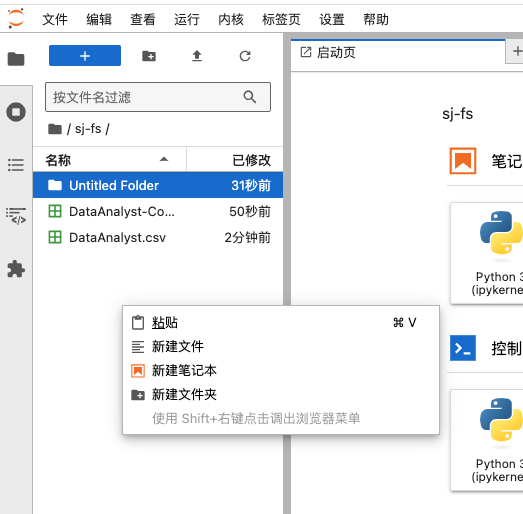Click the new folder toolbar icon
This screenshot has height=514, width=523.
[x=149, y=56]
